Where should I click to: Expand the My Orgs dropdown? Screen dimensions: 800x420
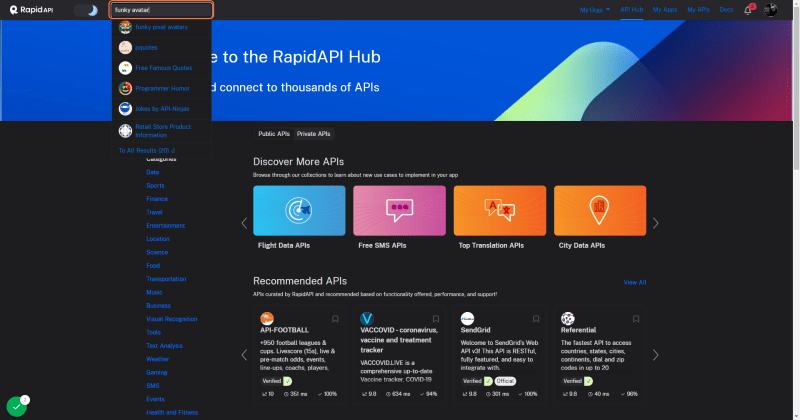coord(594,10)
